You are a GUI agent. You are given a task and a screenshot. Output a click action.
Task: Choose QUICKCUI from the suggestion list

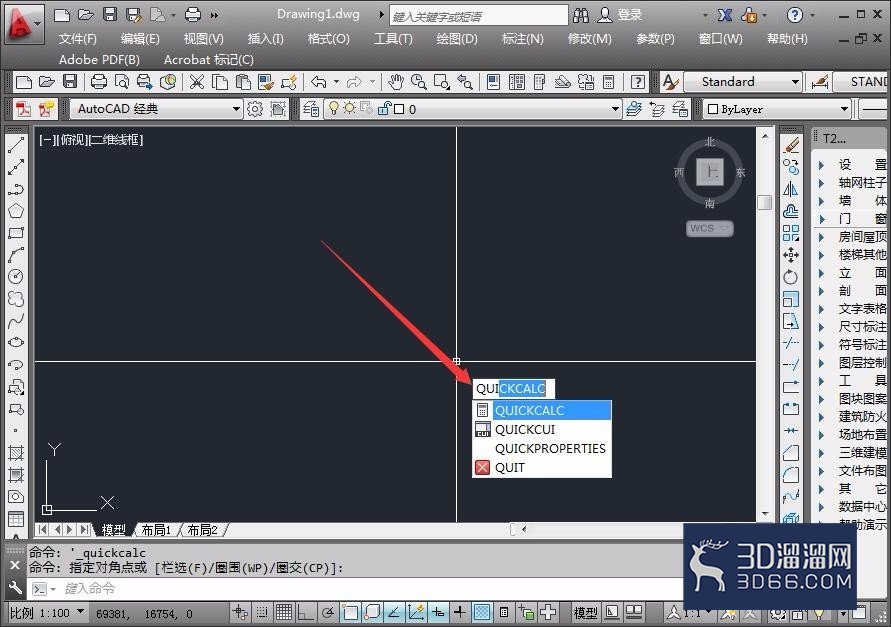[542, 429]
